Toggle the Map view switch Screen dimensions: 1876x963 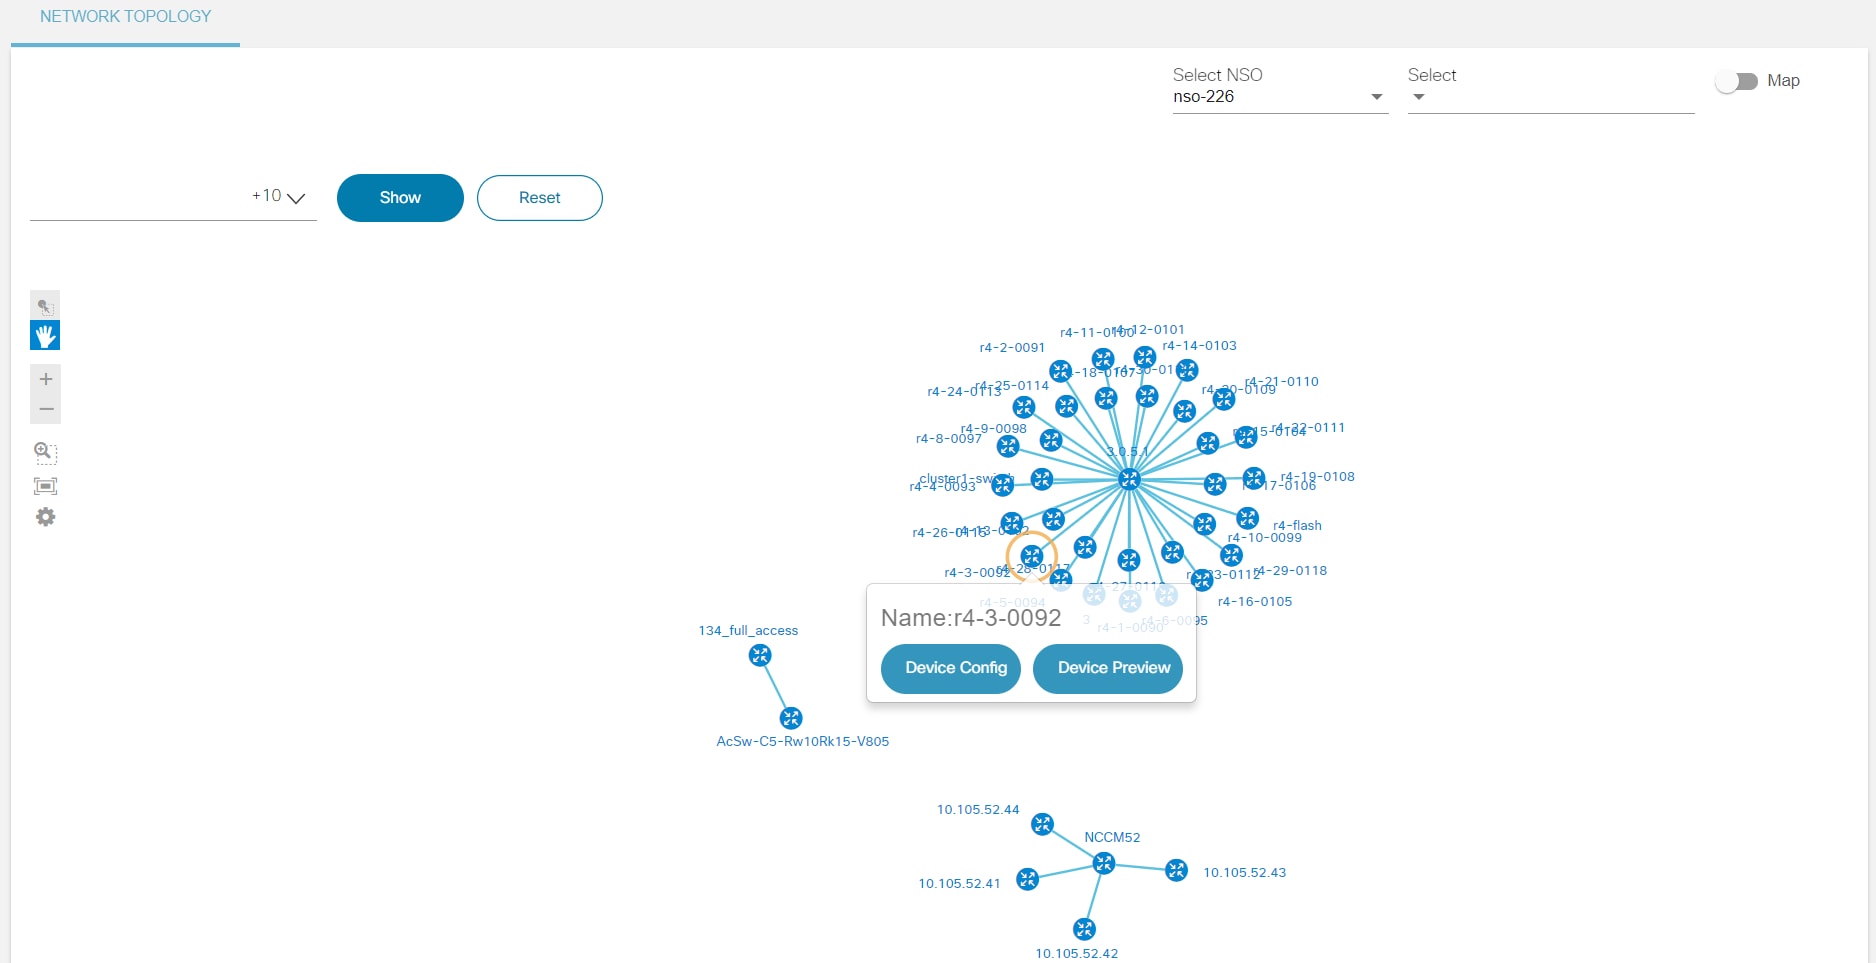pos(1737,81)
